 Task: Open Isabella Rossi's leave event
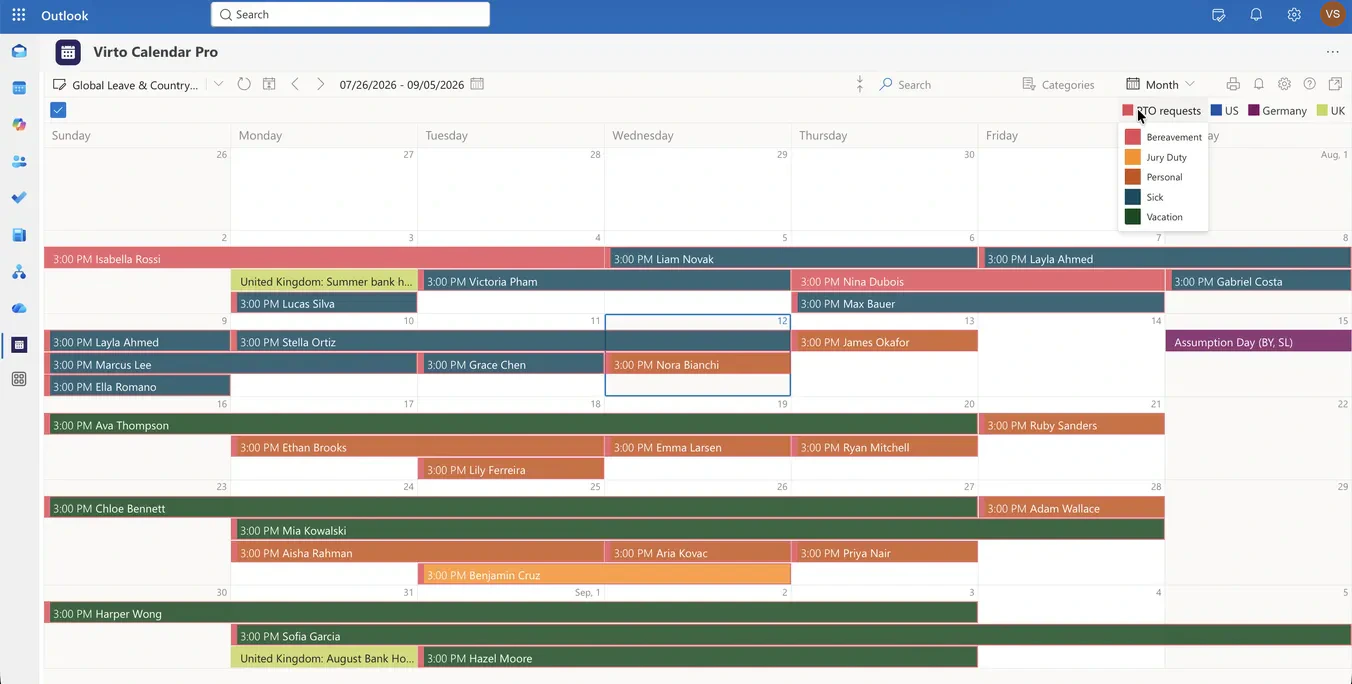click(x=325, y=258)
